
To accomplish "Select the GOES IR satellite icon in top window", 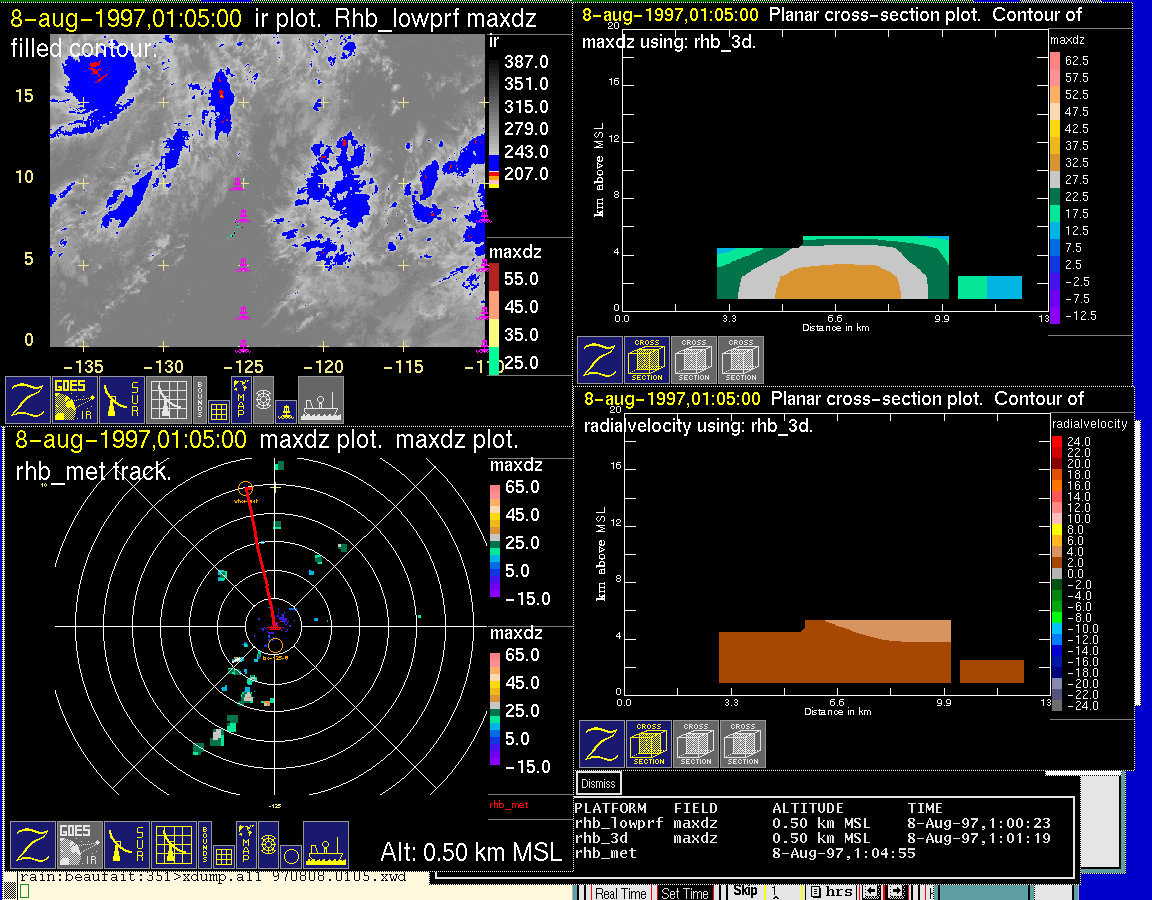I will (76, 400).
